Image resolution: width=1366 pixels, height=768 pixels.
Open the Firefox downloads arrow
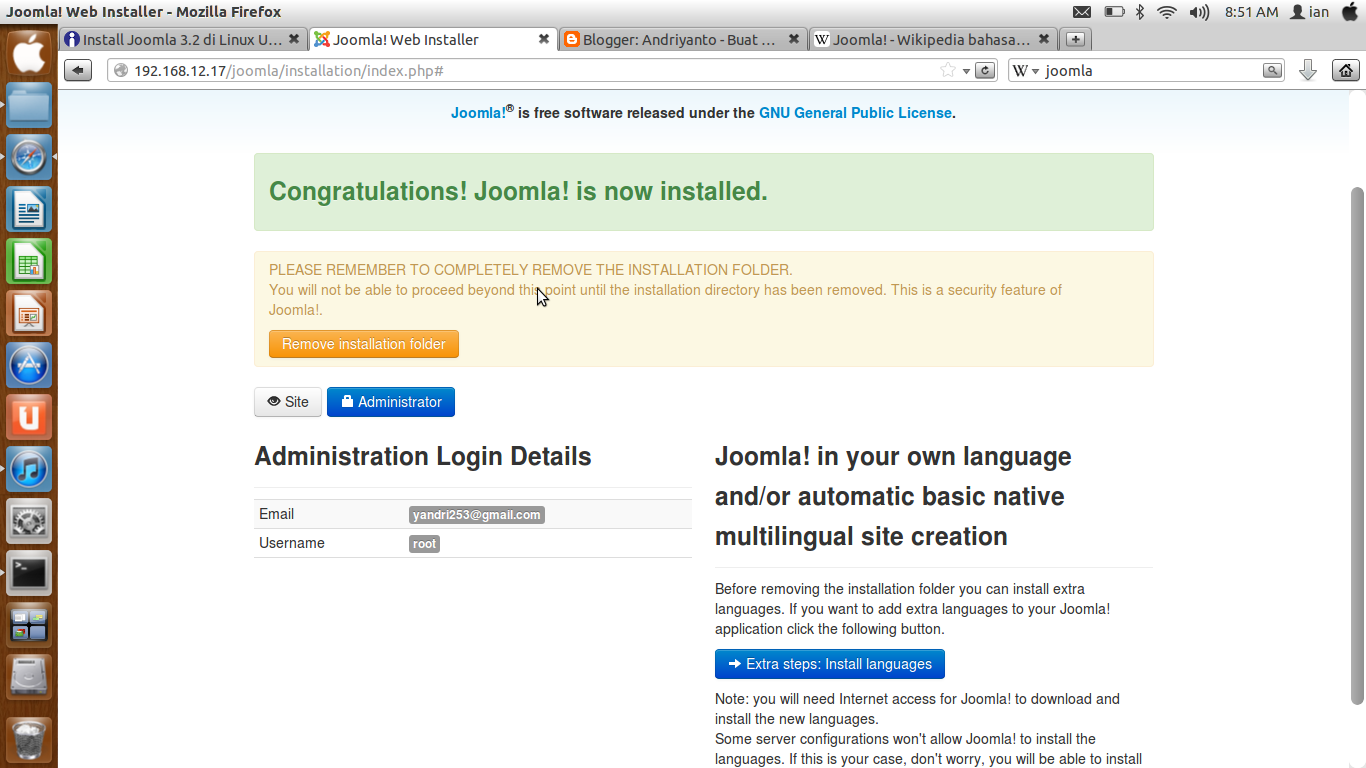point(1307,70)
